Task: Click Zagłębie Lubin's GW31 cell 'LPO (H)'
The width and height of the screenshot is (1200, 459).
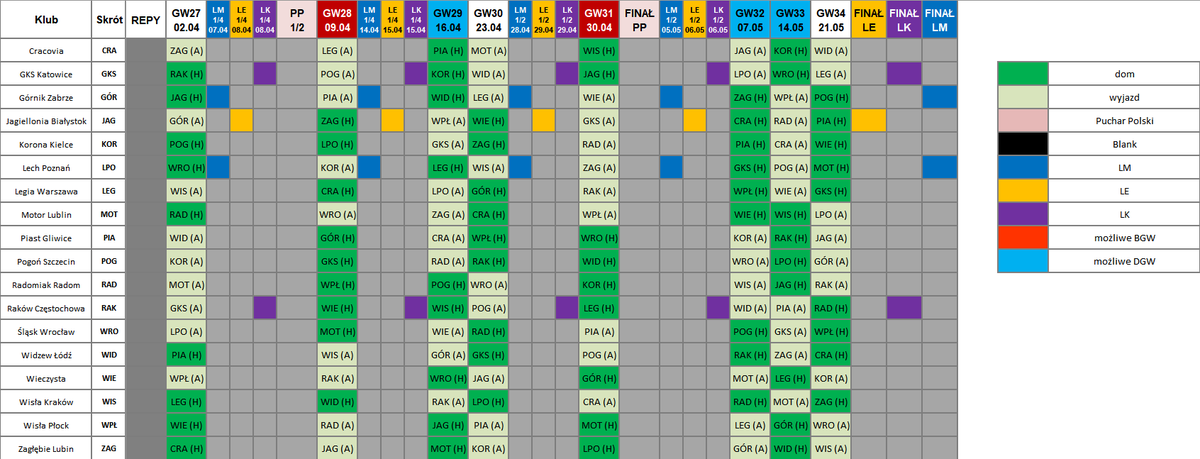Action: (x=599, y=448)
